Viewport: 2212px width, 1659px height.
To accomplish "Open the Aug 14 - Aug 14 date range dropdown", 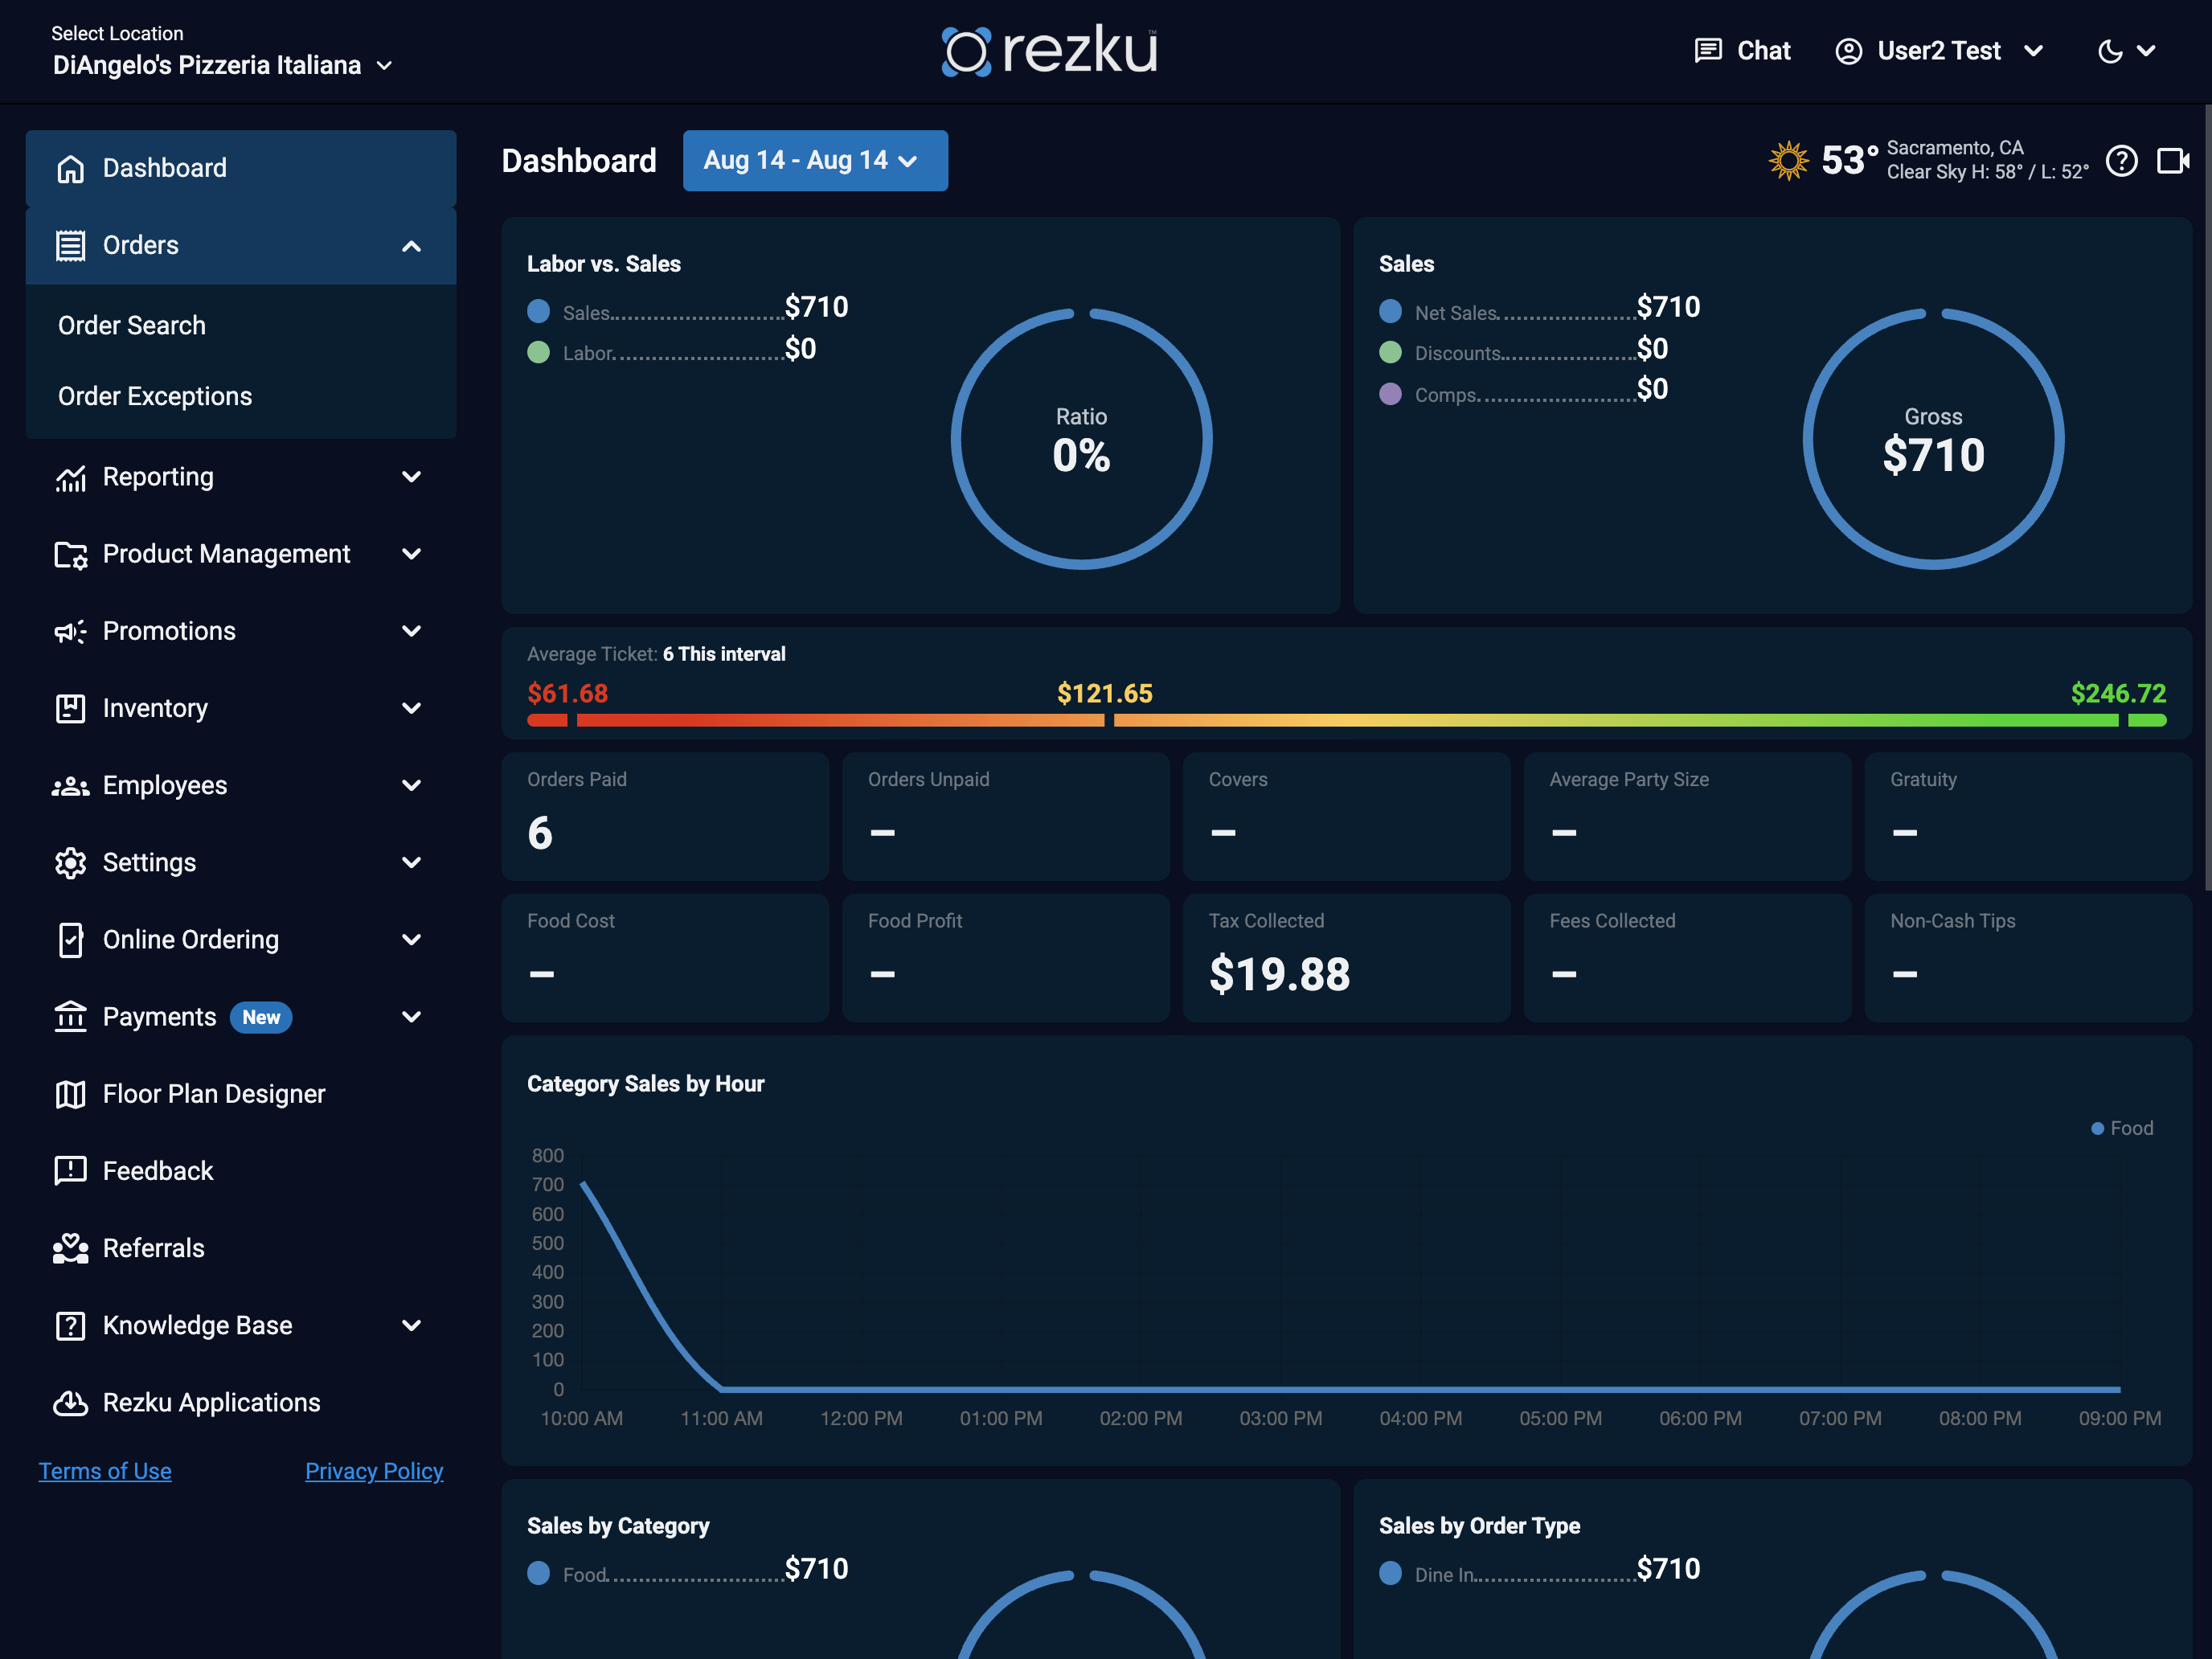I will (x=815, y=160).
